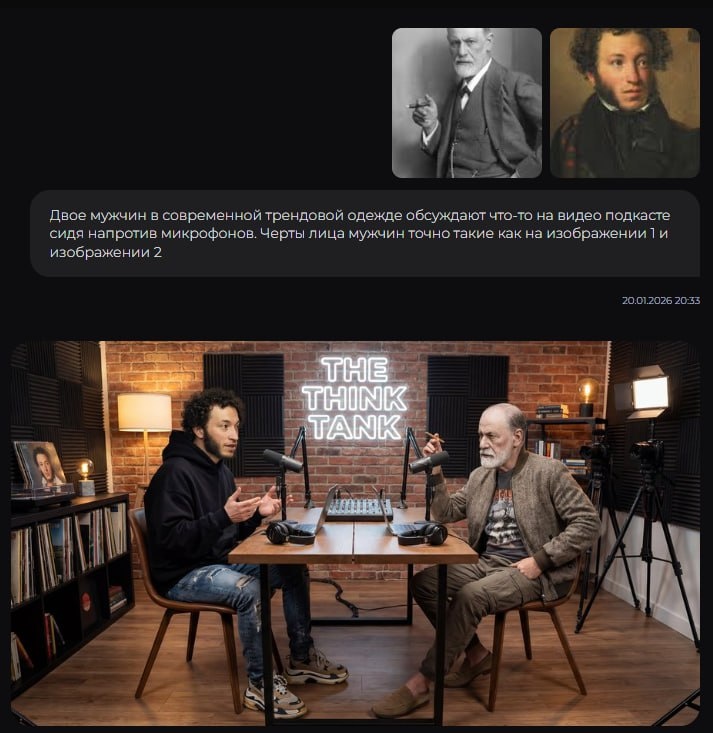
Task: Open the painted portrait attachment of curly-haired man
Action: click(625, 103)
